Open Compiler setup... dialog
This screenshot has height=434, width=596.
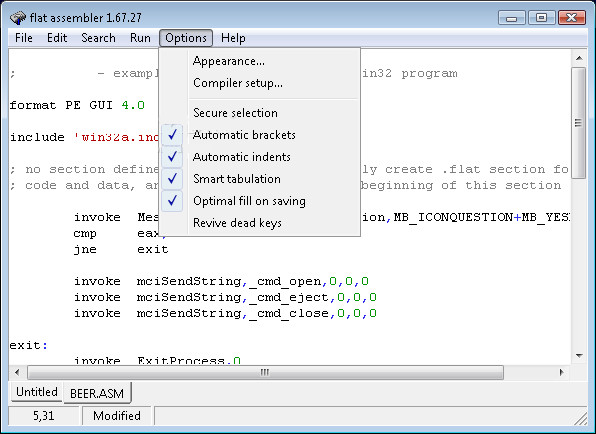(260, 83)
